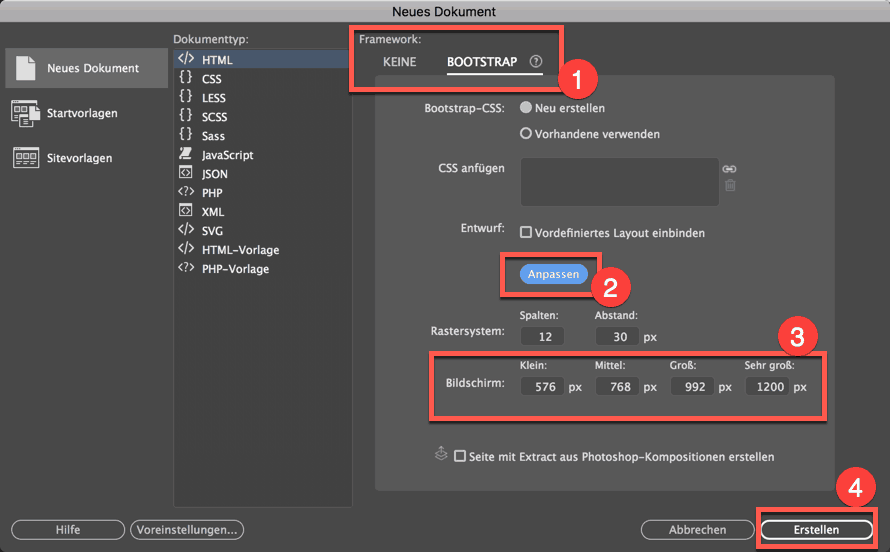Click the Extract layers icon near Photoshop option
This screenshot has width=890, height=552.
pos(441,453)
